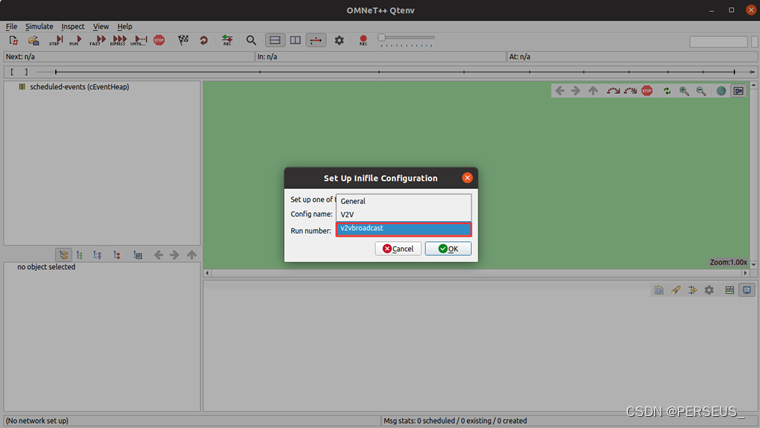Switch object inspector to flat mode icon
Screen dimensions: 760x428
coord(79,255)
